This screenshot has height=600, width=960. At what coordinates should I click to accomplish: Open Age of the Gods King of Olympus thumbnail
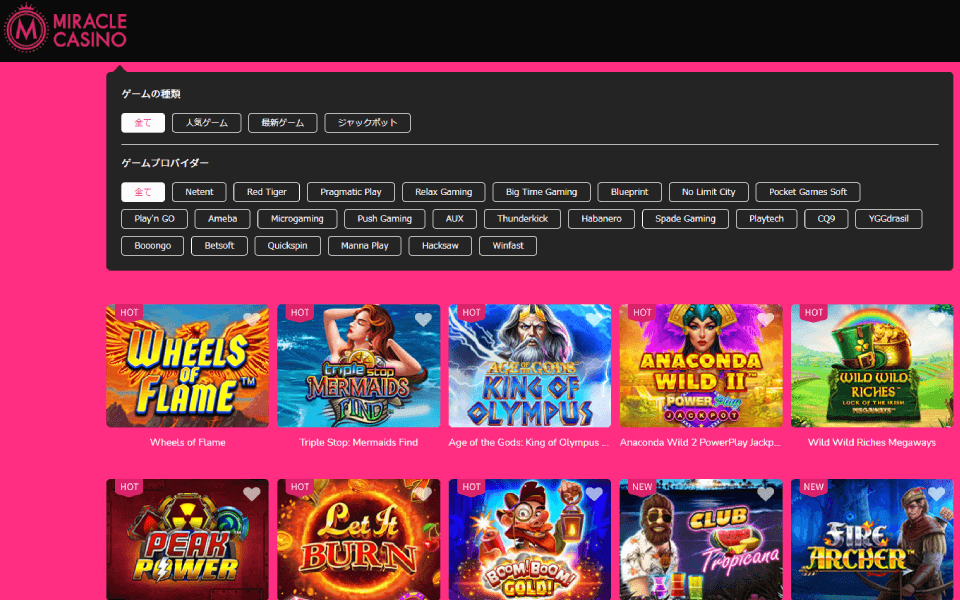point(530,366)
